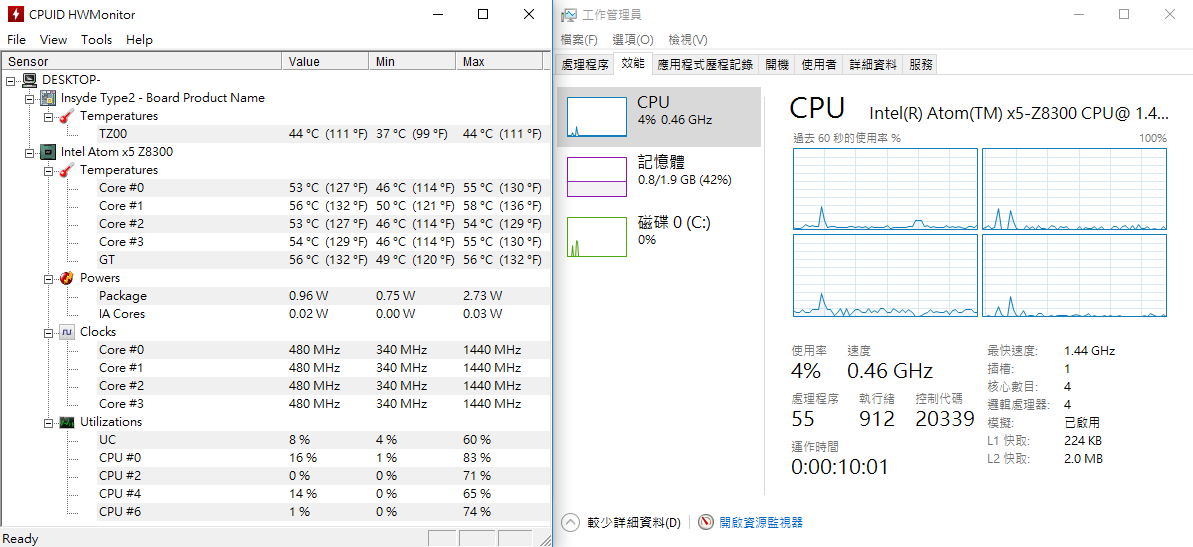Switch to 詳細資料 tab
This screenshot has height=547, width=1193.
[x=873, y=65]
